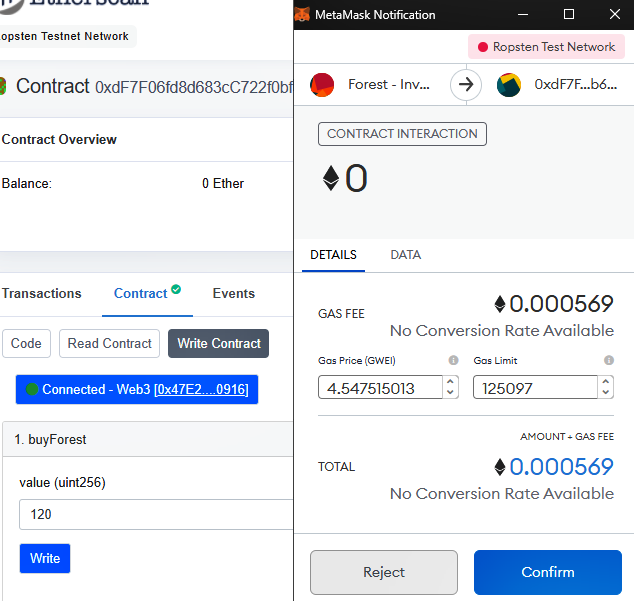Screen dimensions: 634x601
Task: Open the Events tab on Etherscan
Action: pyautogui.click(x=233, y=293)
